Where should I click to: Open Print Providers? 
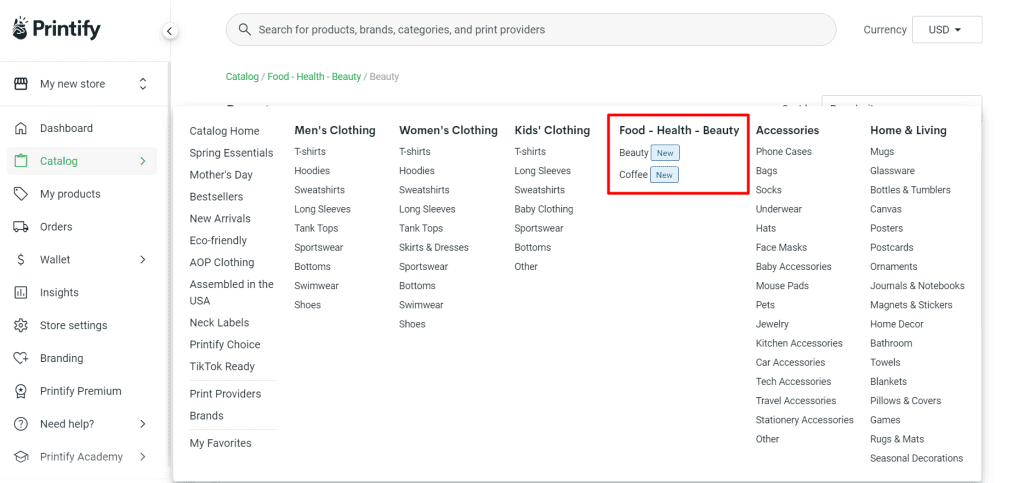coord(225,394)
